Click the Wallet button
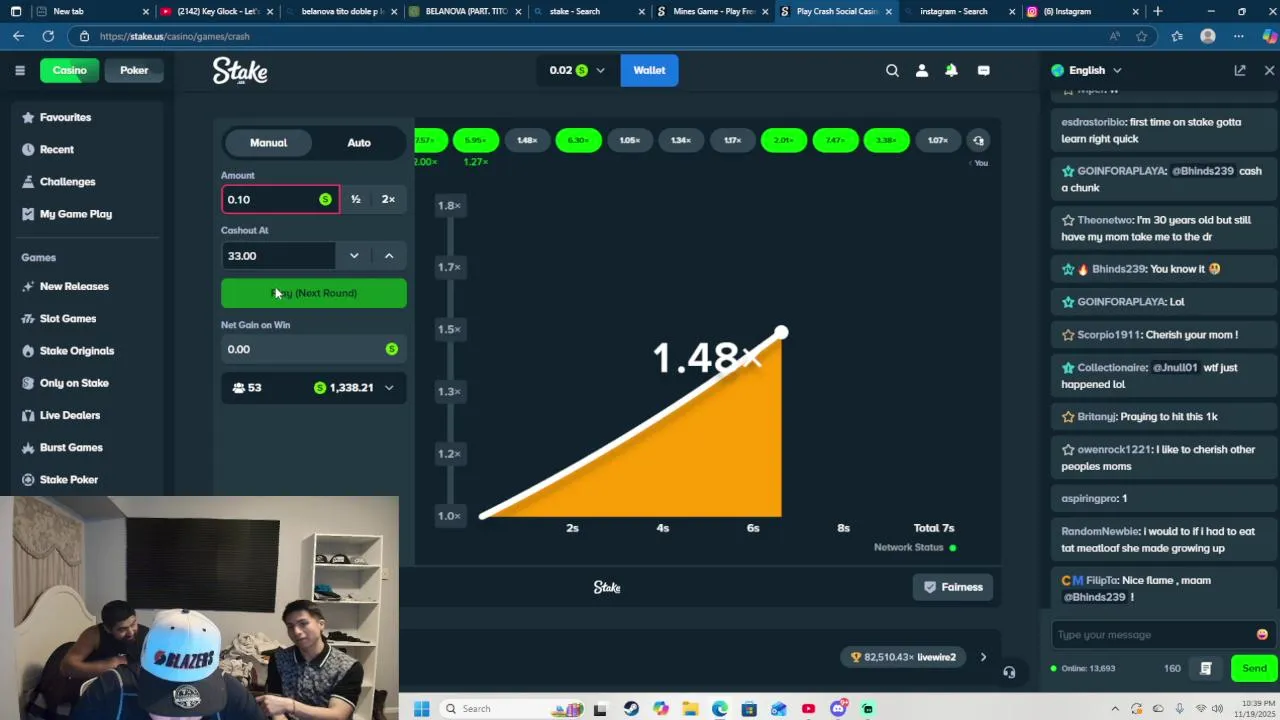1280x720 pixels. click(x=649, y=70)
